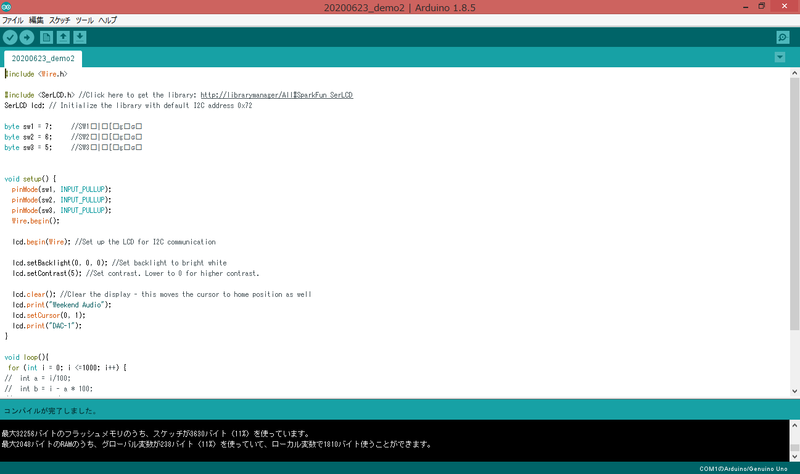The height and width of the screenshot is (474, 800).
Task: Click the '// int a = i/100;' comment line
Action: point(38,379)
